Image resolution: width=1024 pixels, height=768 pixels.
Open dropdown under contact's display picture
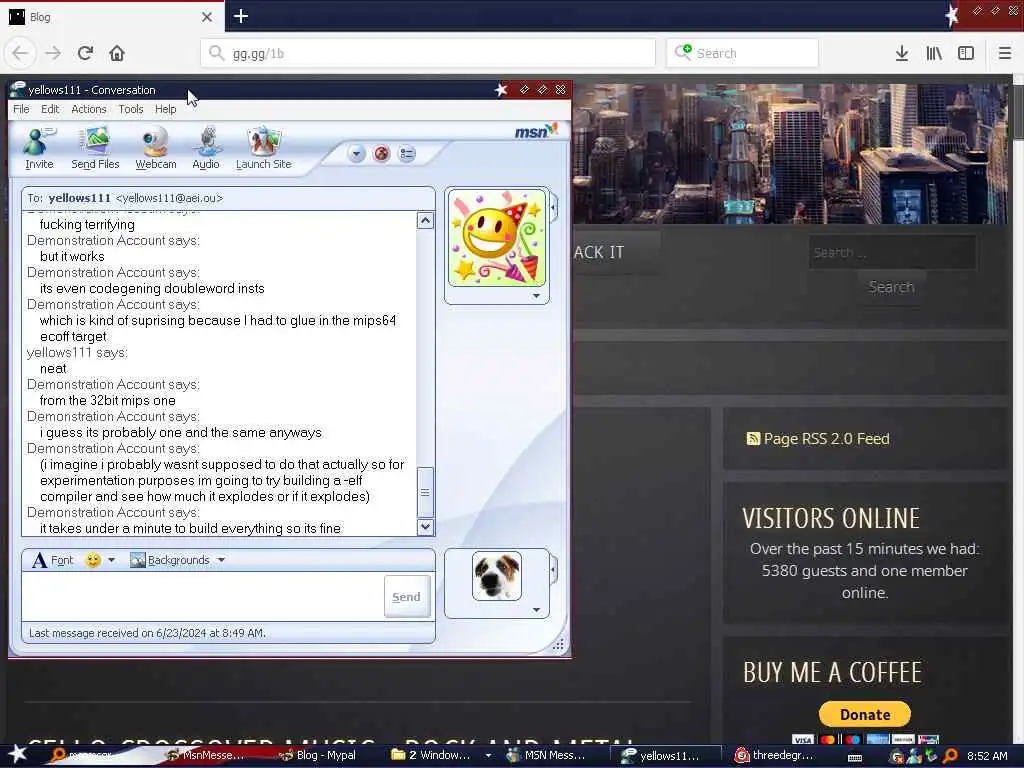coord(536,296)
